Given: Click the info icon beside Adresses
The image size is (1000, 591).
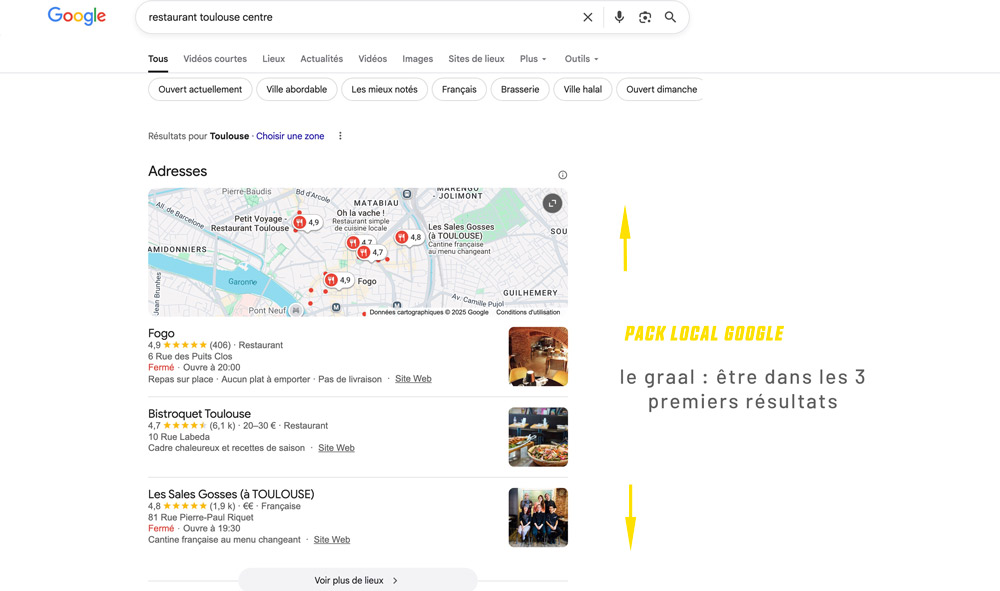Looking at the screenshot, I should [562, 174].
